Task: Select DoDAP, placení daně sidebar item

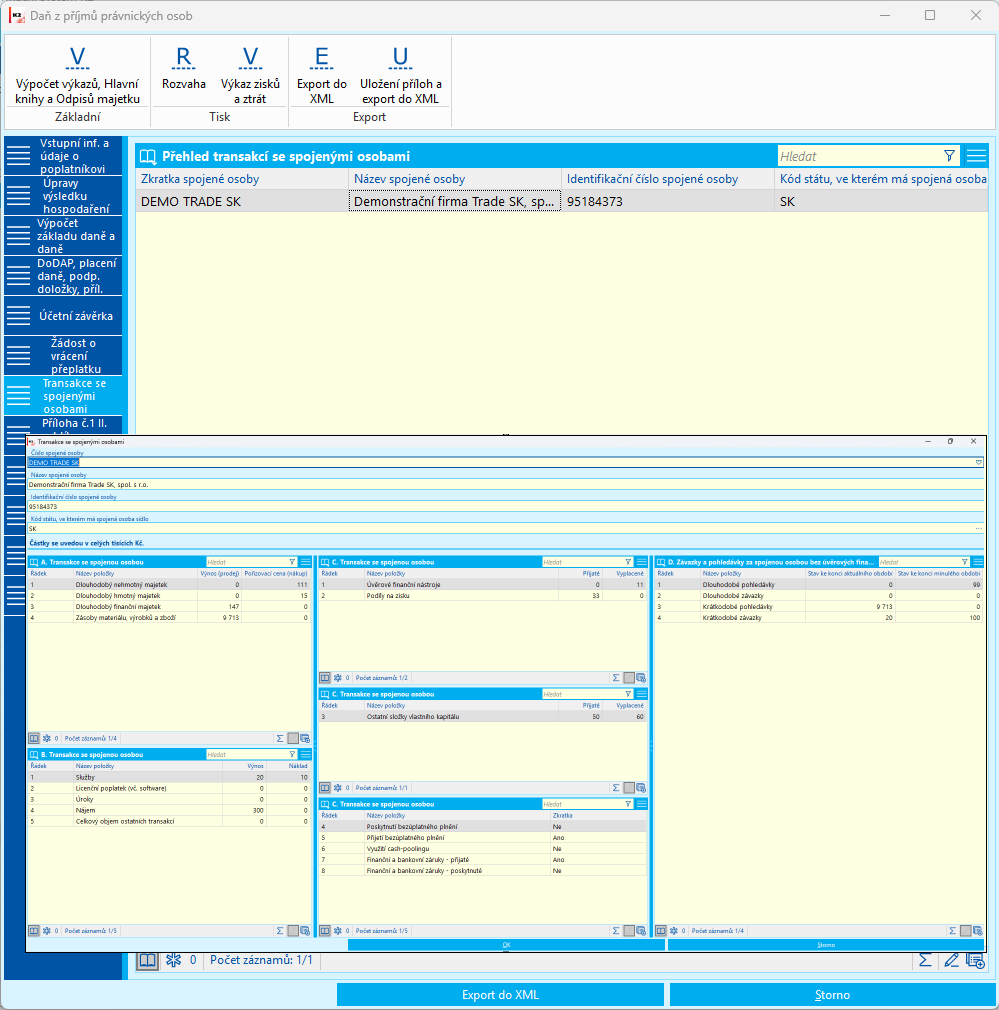Action: [x=63, y=276]
